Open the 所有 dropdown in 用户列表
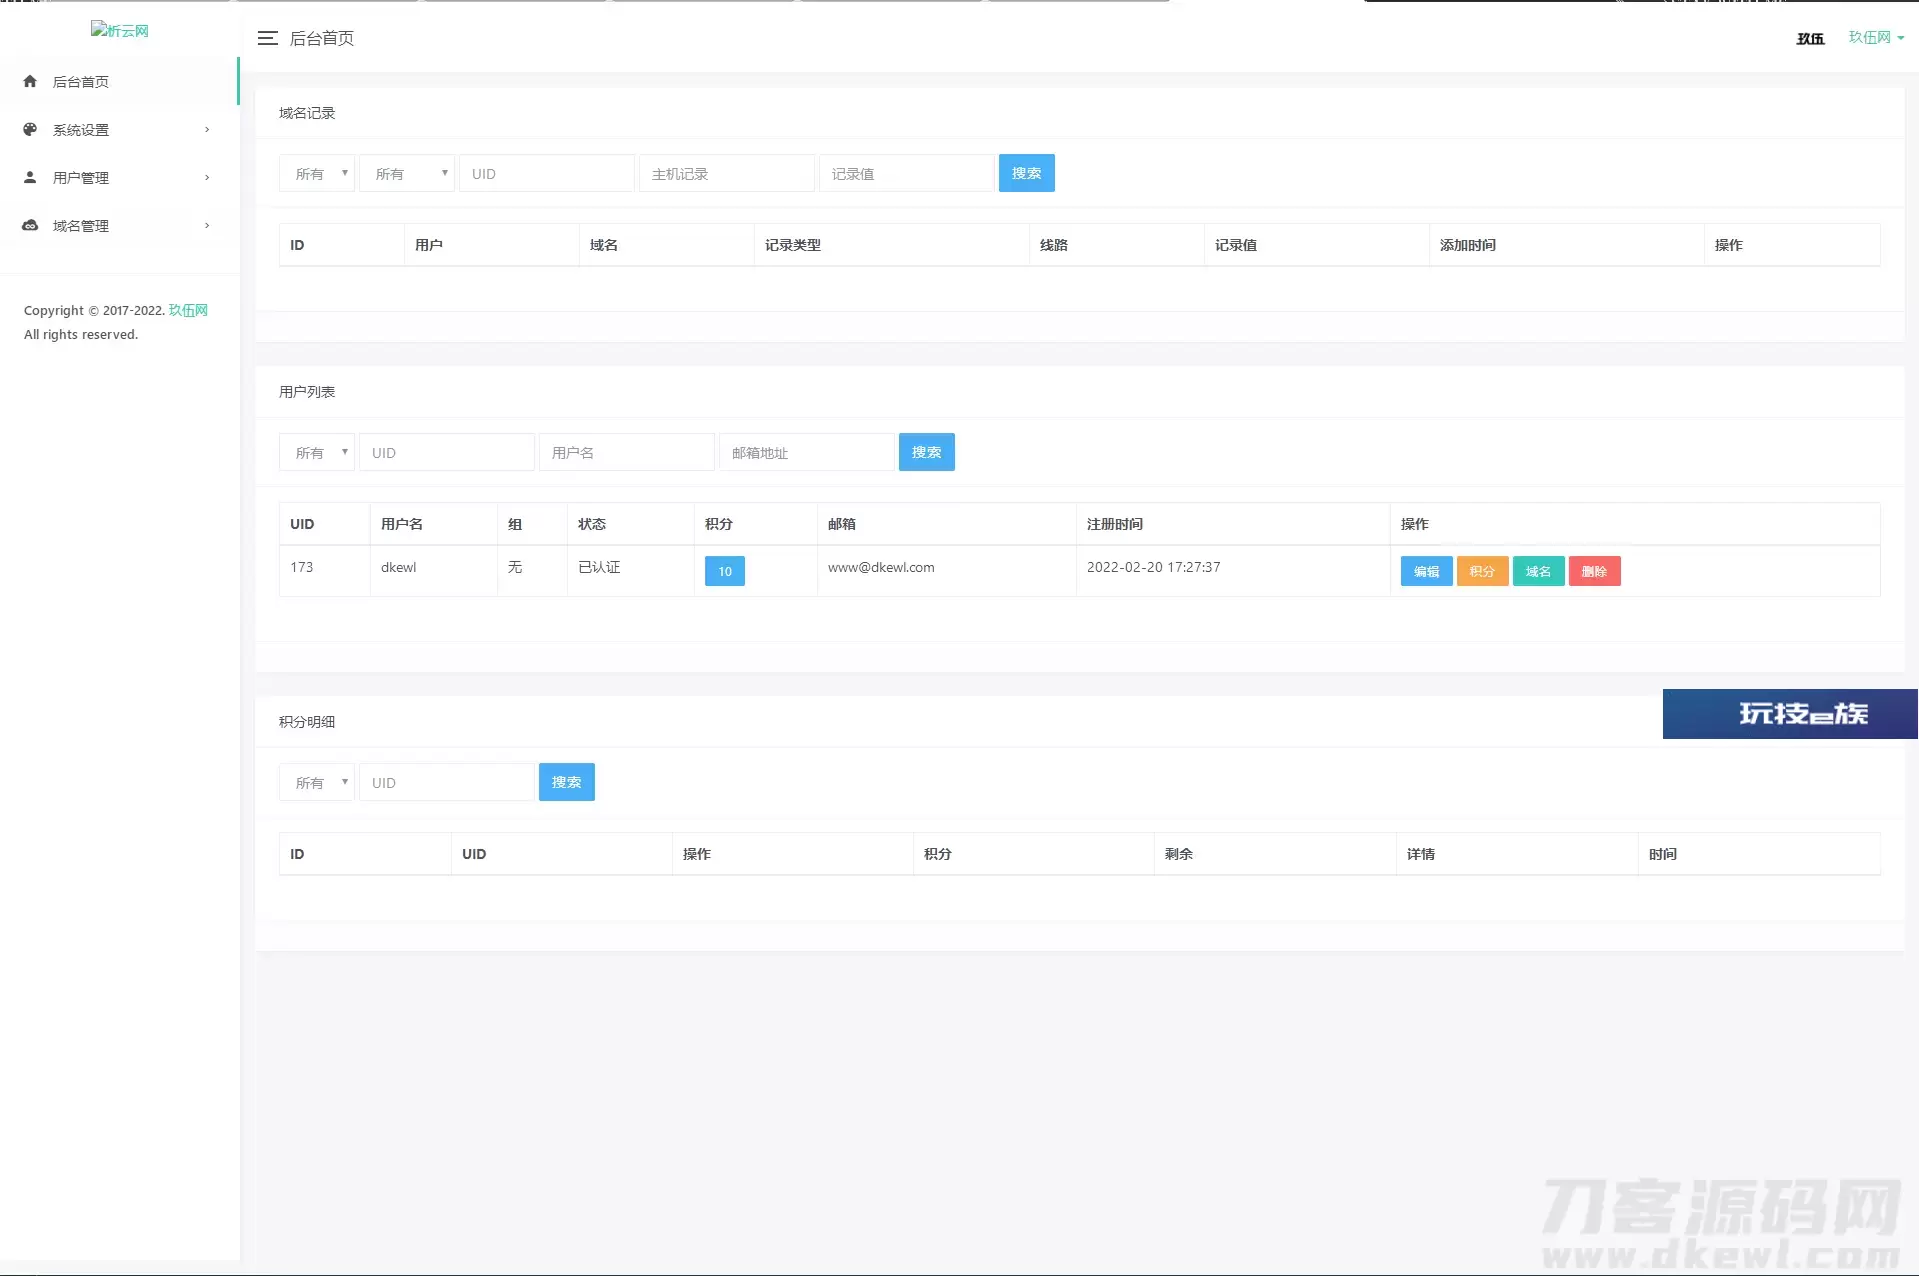 point(317,452)
